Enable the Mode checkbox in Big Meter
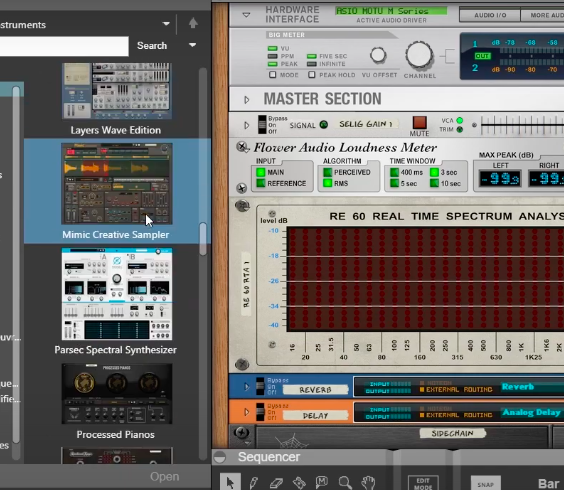This screenshot has width=564, height=490. [273, 75]
